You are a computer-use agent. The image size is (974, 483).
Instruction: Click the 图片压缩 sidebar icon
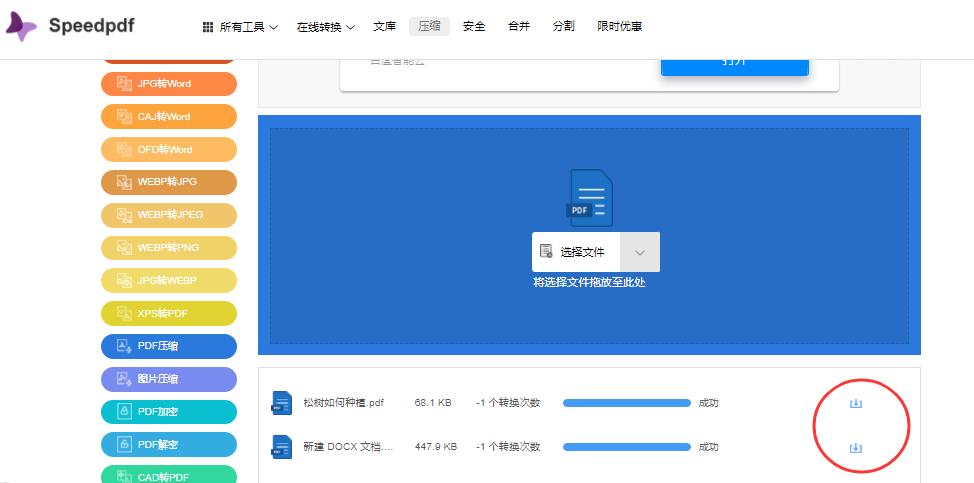tap(124, 379)
